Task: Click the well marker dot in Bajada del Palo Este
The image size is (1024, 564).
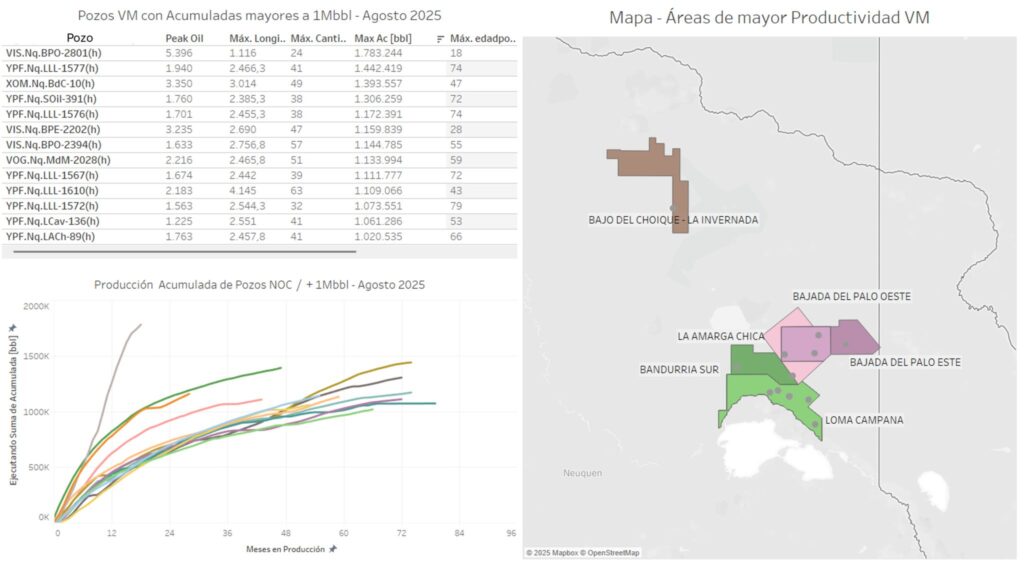Action: (x=845, y=344)
